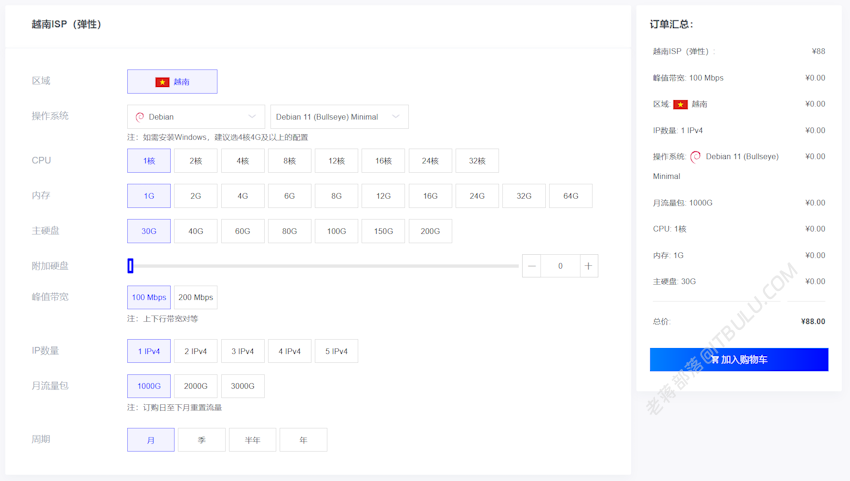Click the 峰值带宽: 100 Mbps summary line
This screenshot has width=850, height=481.
tap(688, 78)
